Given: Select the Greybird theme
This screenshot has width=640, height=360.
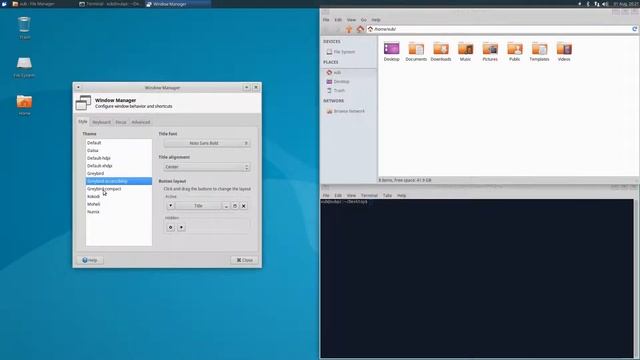Looking at the screenshot, I should [119, 173].
